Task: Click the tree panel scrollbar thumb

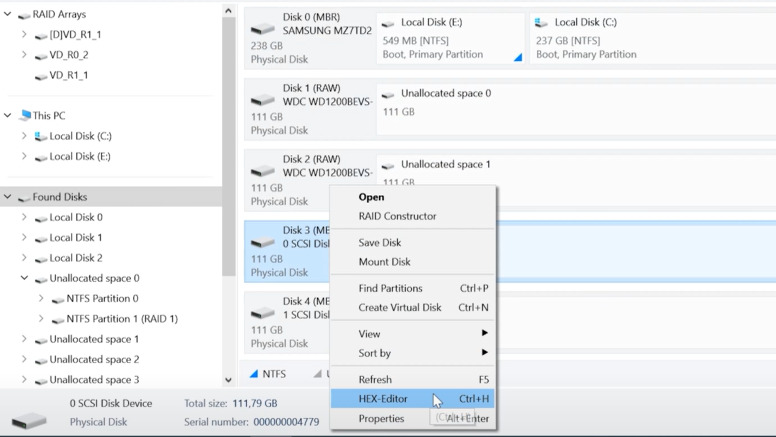Action: [228, 146]
